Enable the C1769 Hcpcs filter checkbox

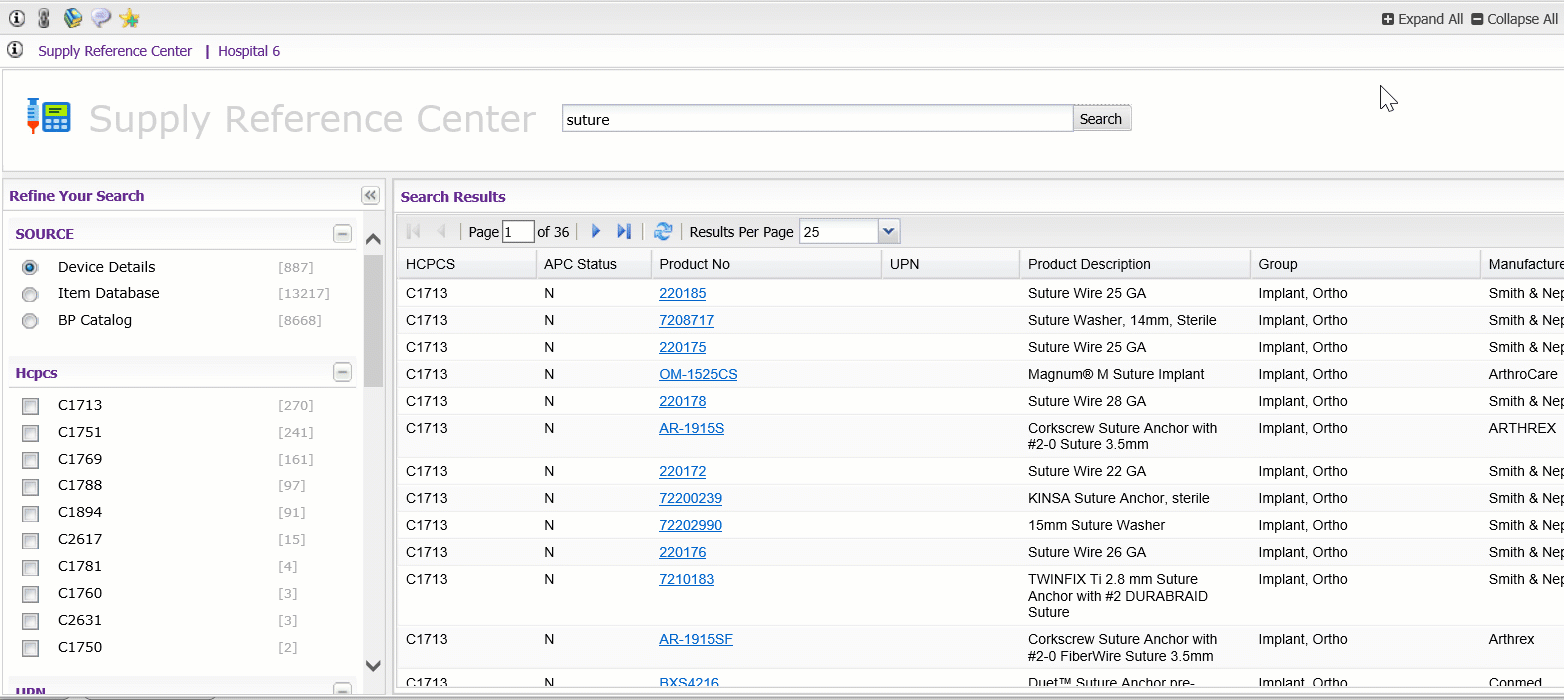[x=31, y=460]
